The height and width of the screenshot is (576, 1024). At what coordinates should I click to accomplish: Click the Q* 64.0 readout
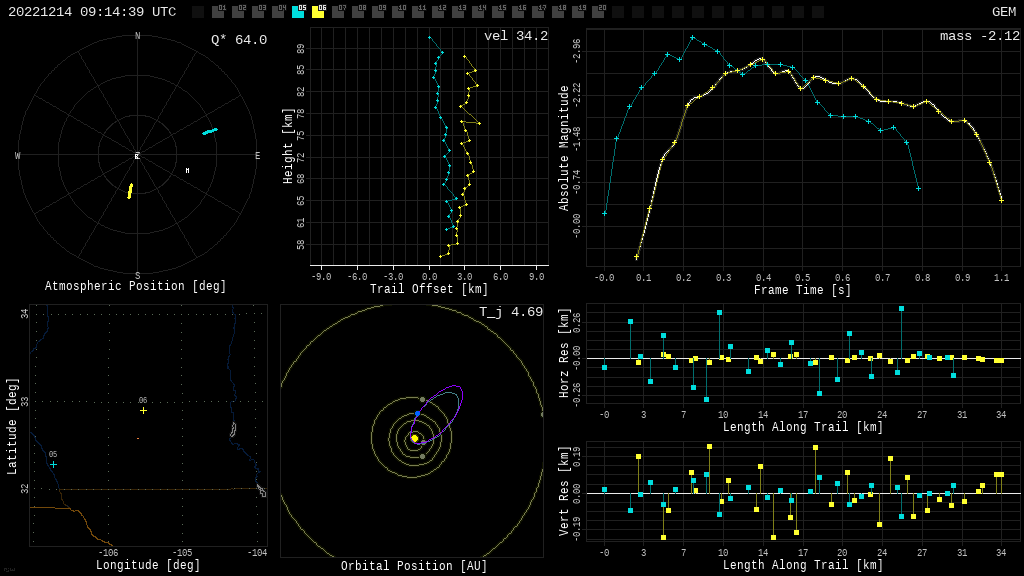click(238, 40)
